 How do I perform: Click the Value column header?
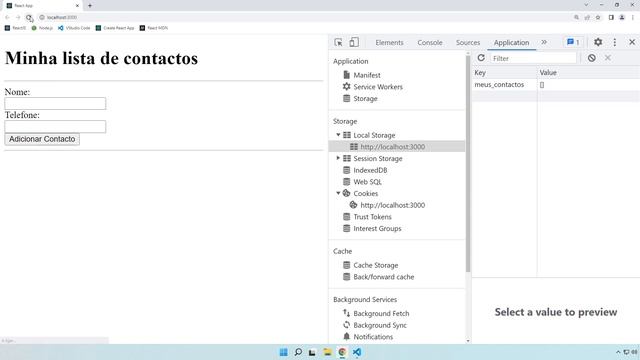tap(589, 73)
